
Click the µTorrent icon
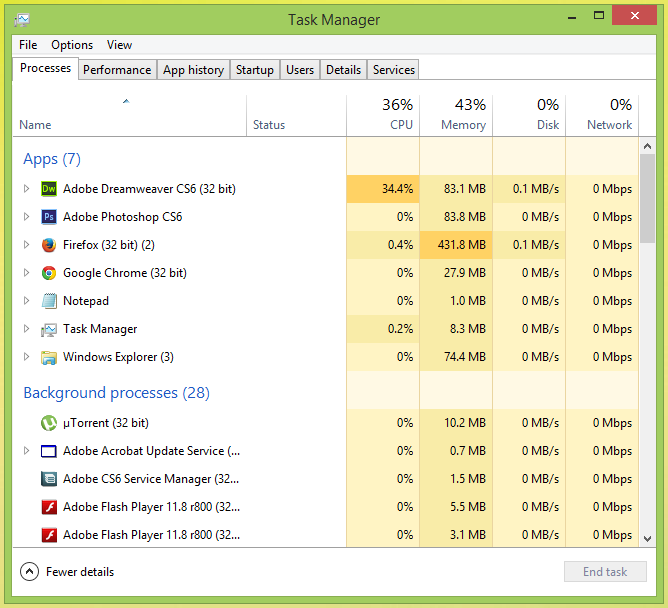49,423
